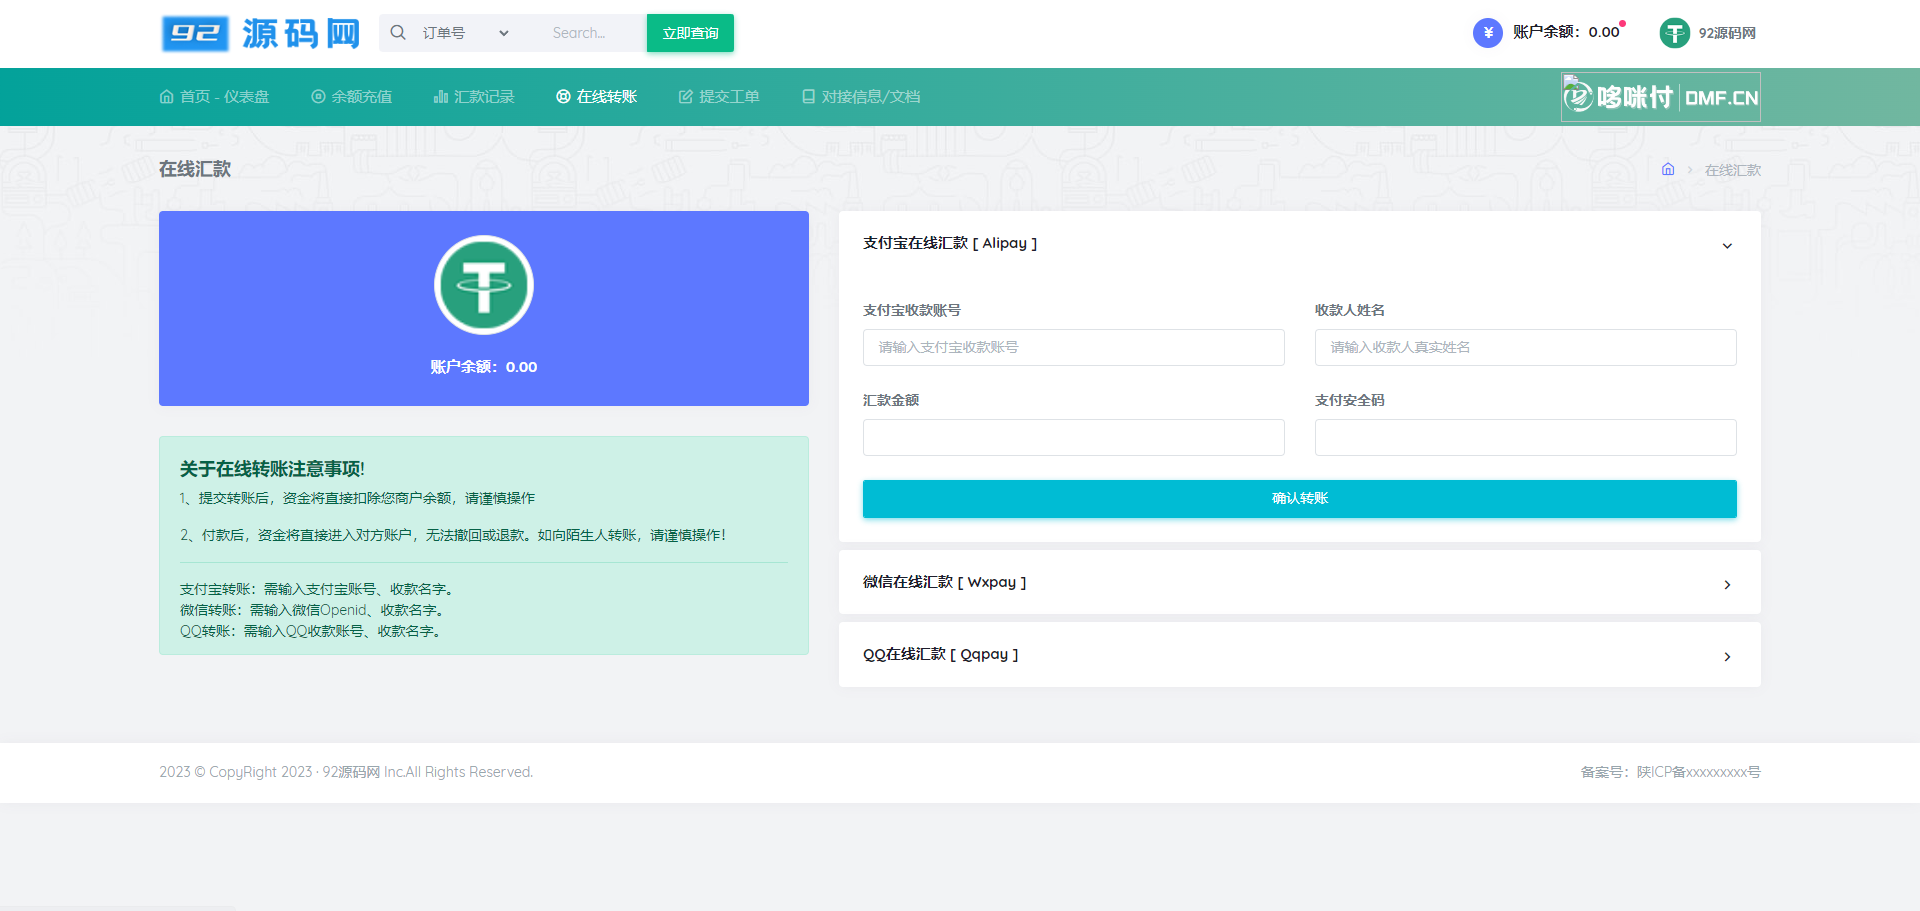Click the coin icon beside 余额充值
The image size is (1920, 911).
[319, 97]
